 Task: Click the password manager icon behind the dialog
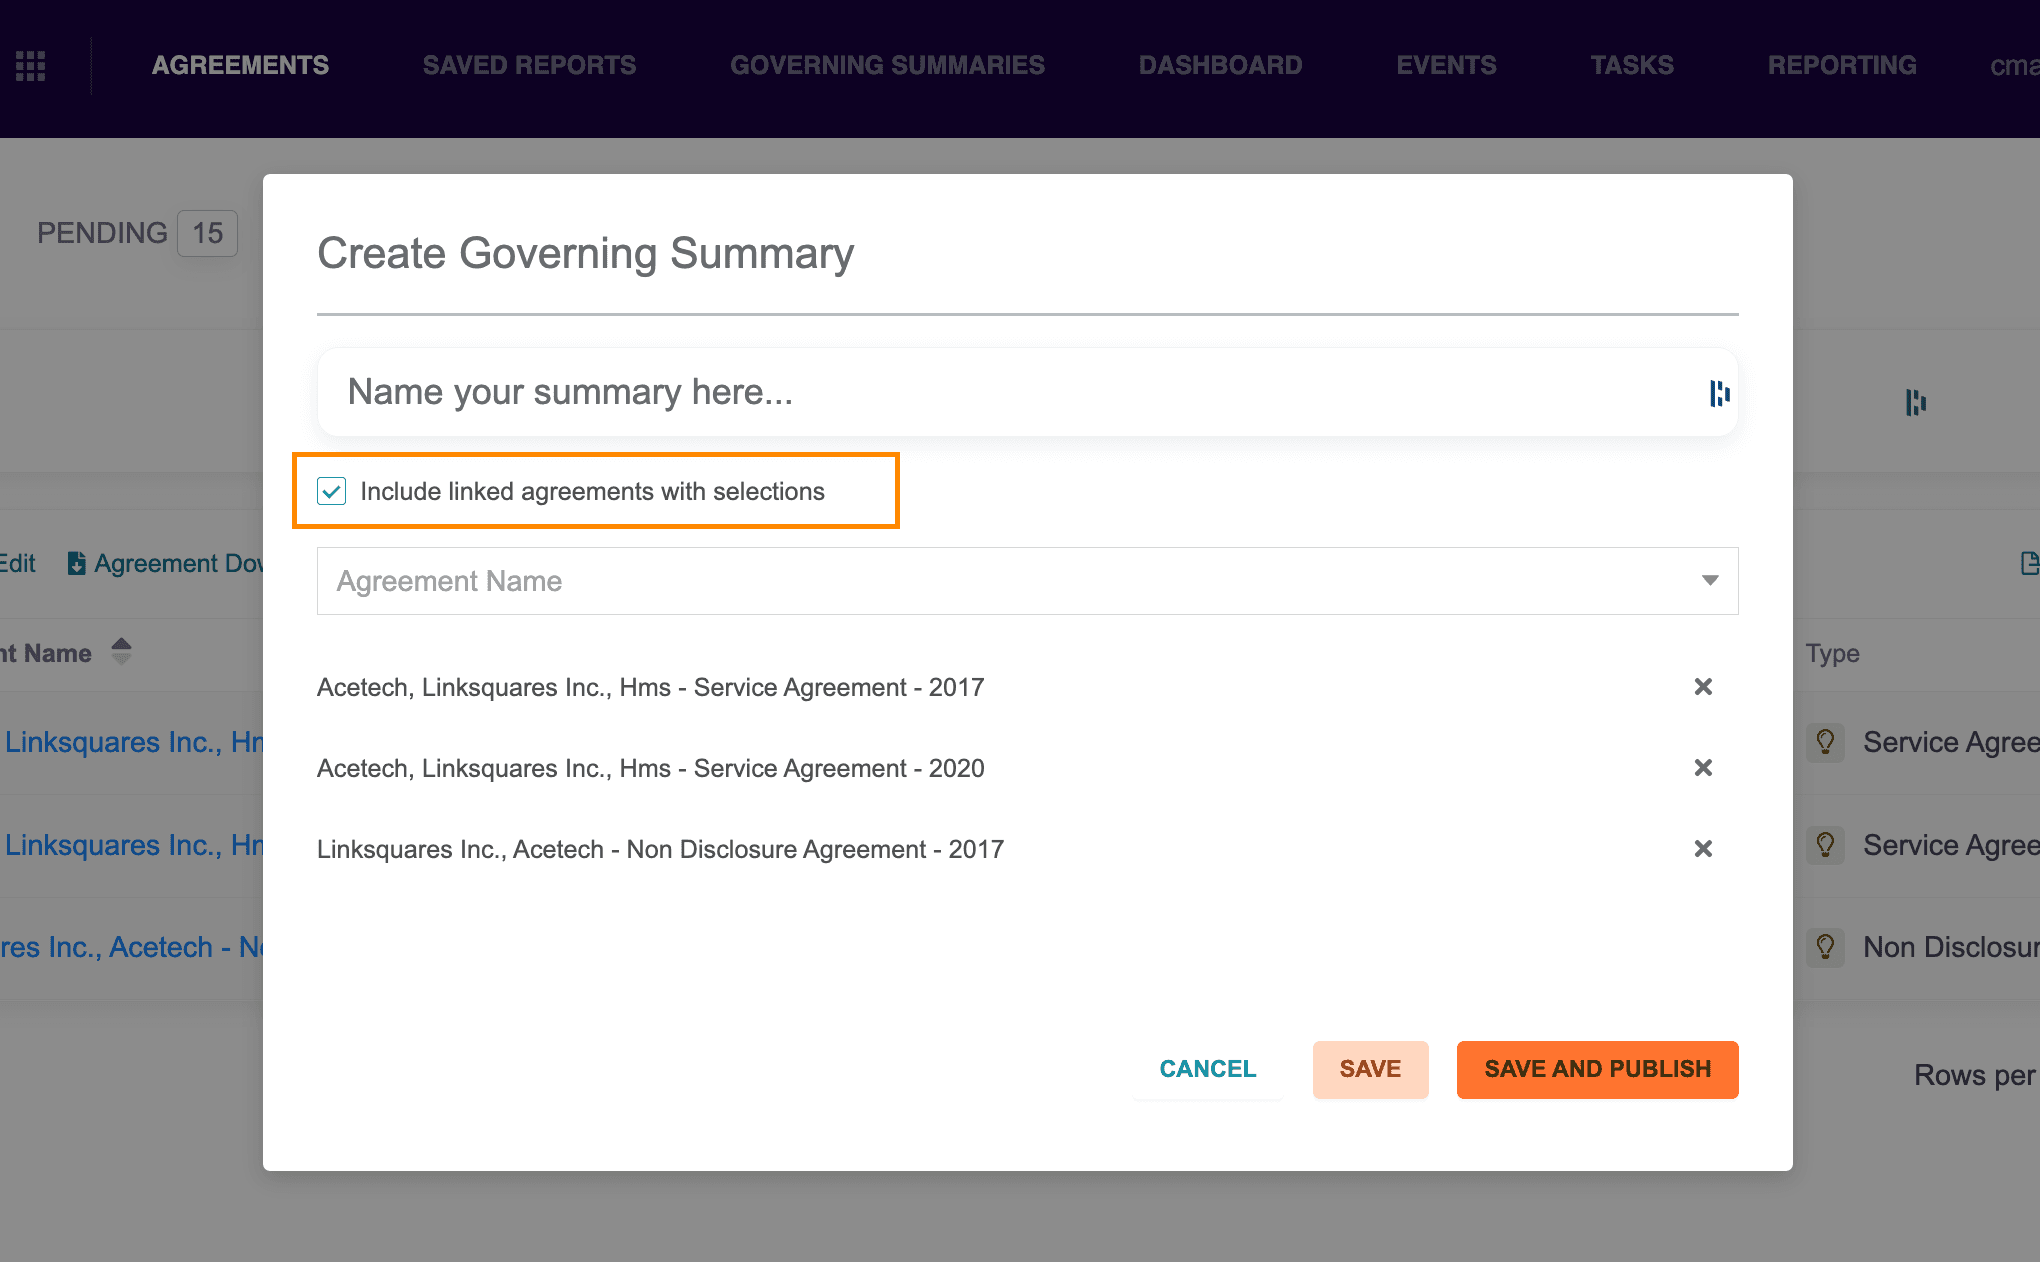point(1915,402)
